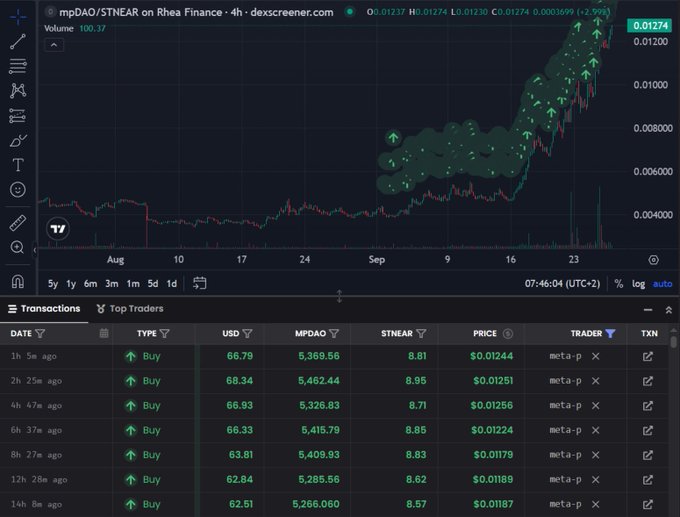Image resolution: width=680 pixels, height=517 pixels.
Task: Click trader meta-p in 6h 37m row
Action: click(x=565, y=430)
